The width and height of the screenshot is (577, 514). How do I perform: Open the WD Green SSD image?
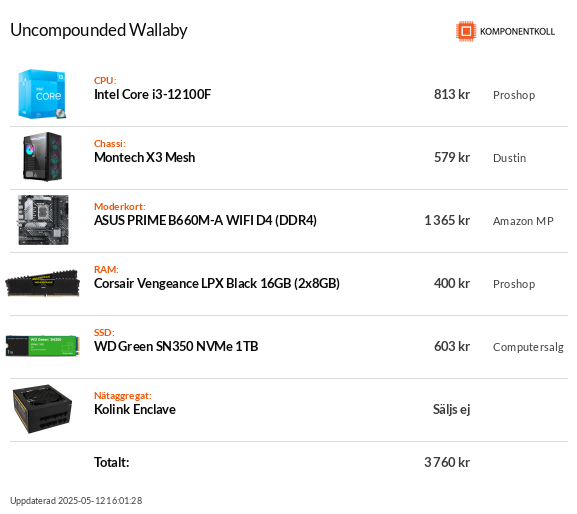pos(42,345)
